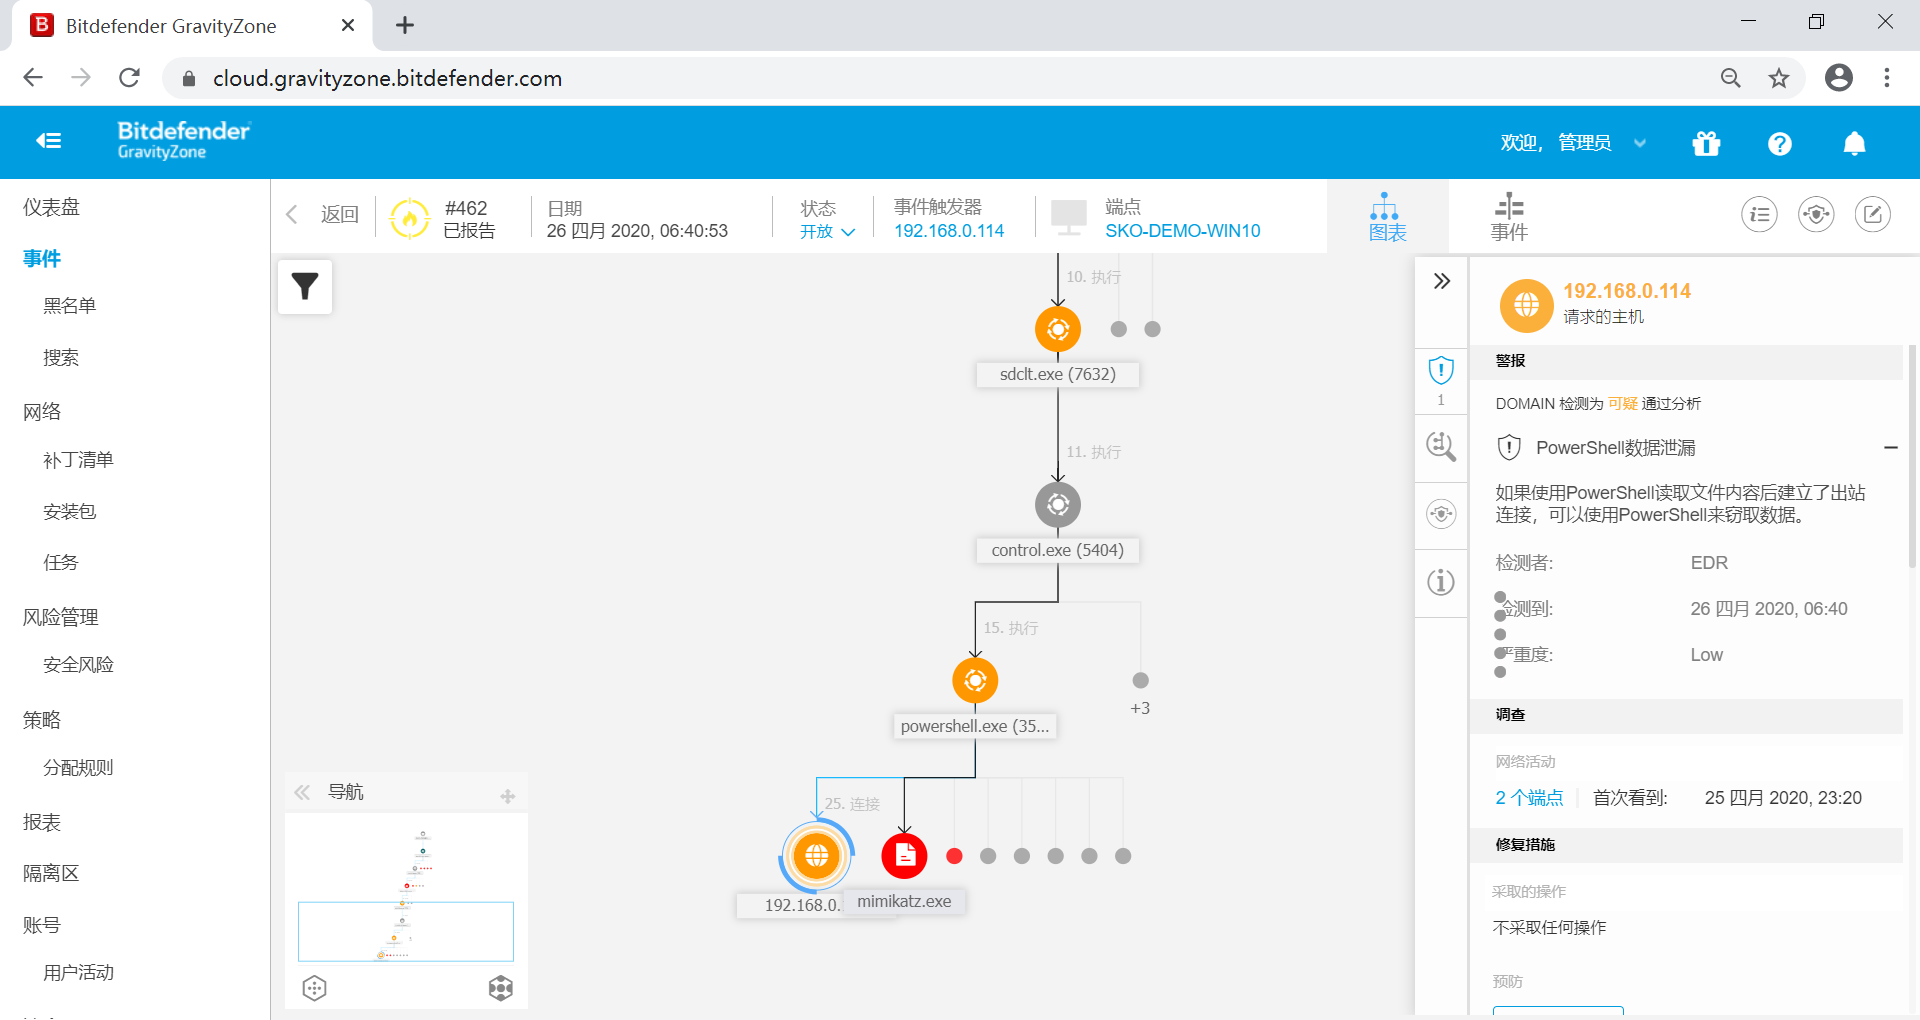Image resolution: width=1920 pixels, height=1020 pixels.
Task: Select the sdclt.exe process node icon
Action: tap(1058, 329)
